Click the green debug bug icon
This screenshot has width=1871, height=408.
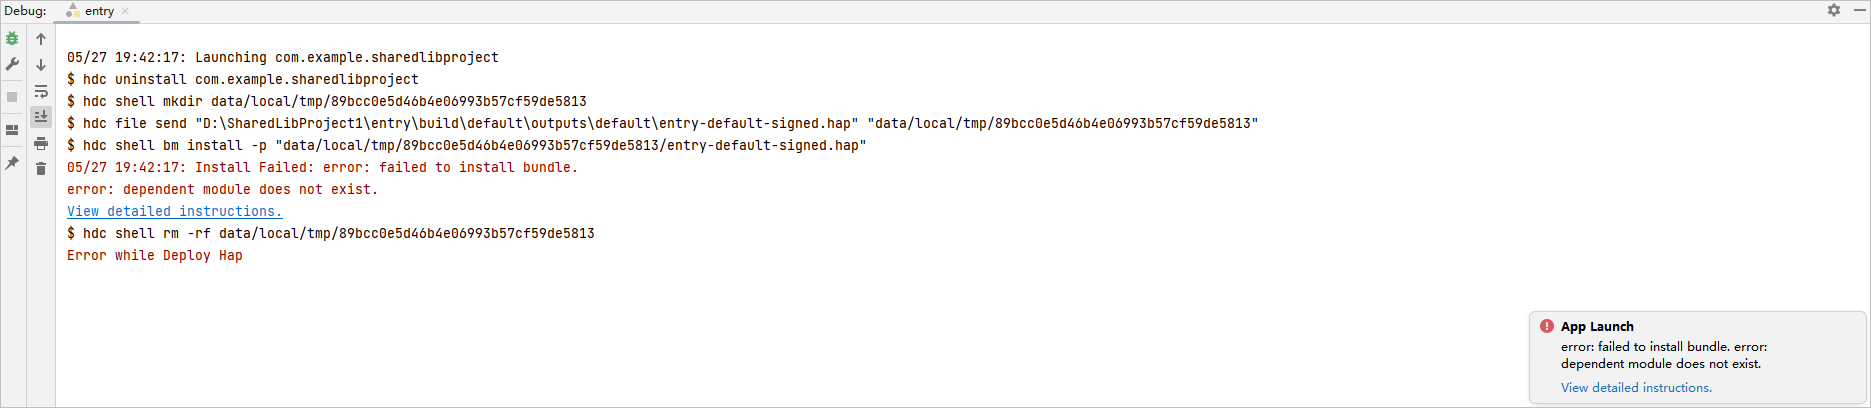click(x=12, y=39)
